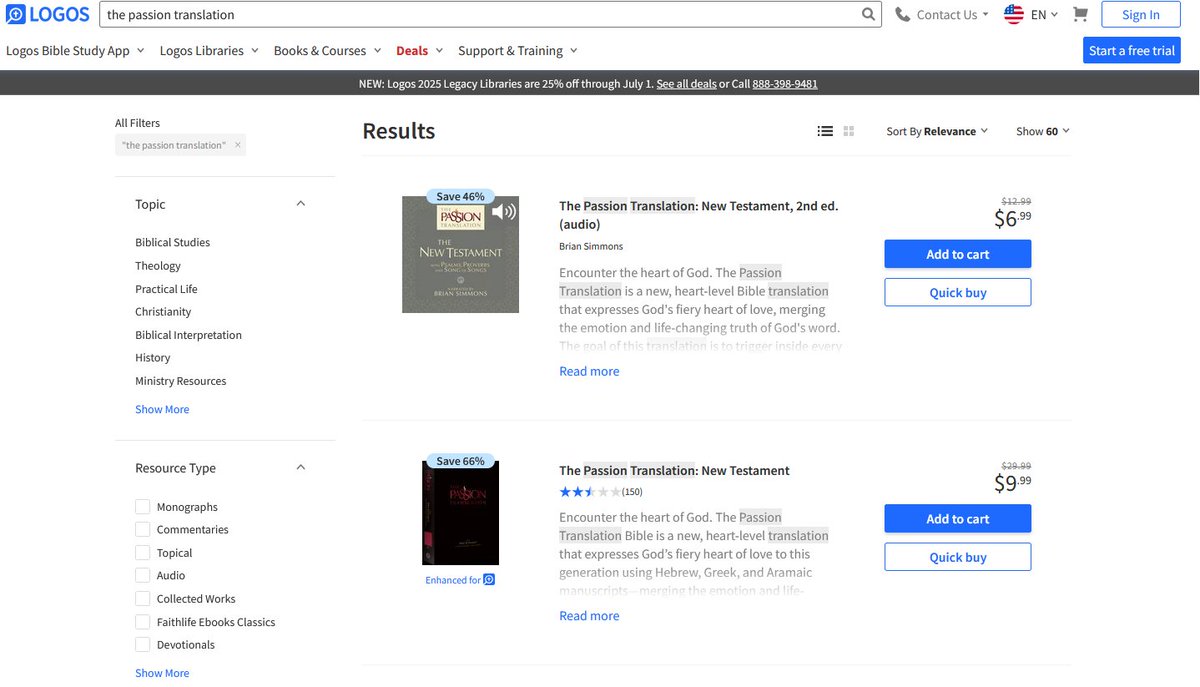Filter by Practical Life topic
The height and width of the screenshot is (687, 1200).
166,289
